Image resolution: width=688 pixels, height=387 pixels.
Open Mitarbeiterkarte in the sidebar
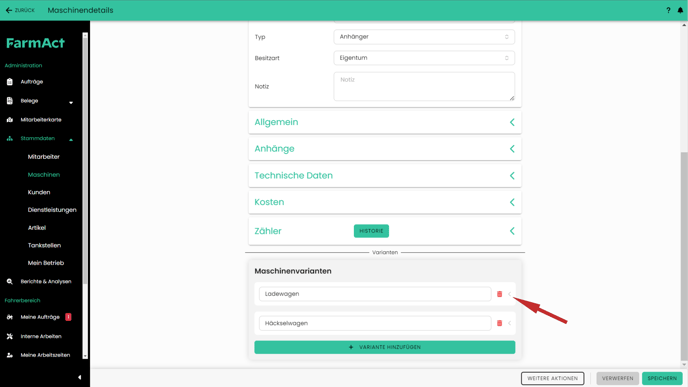pyautogui.click(x=41, y=119)
